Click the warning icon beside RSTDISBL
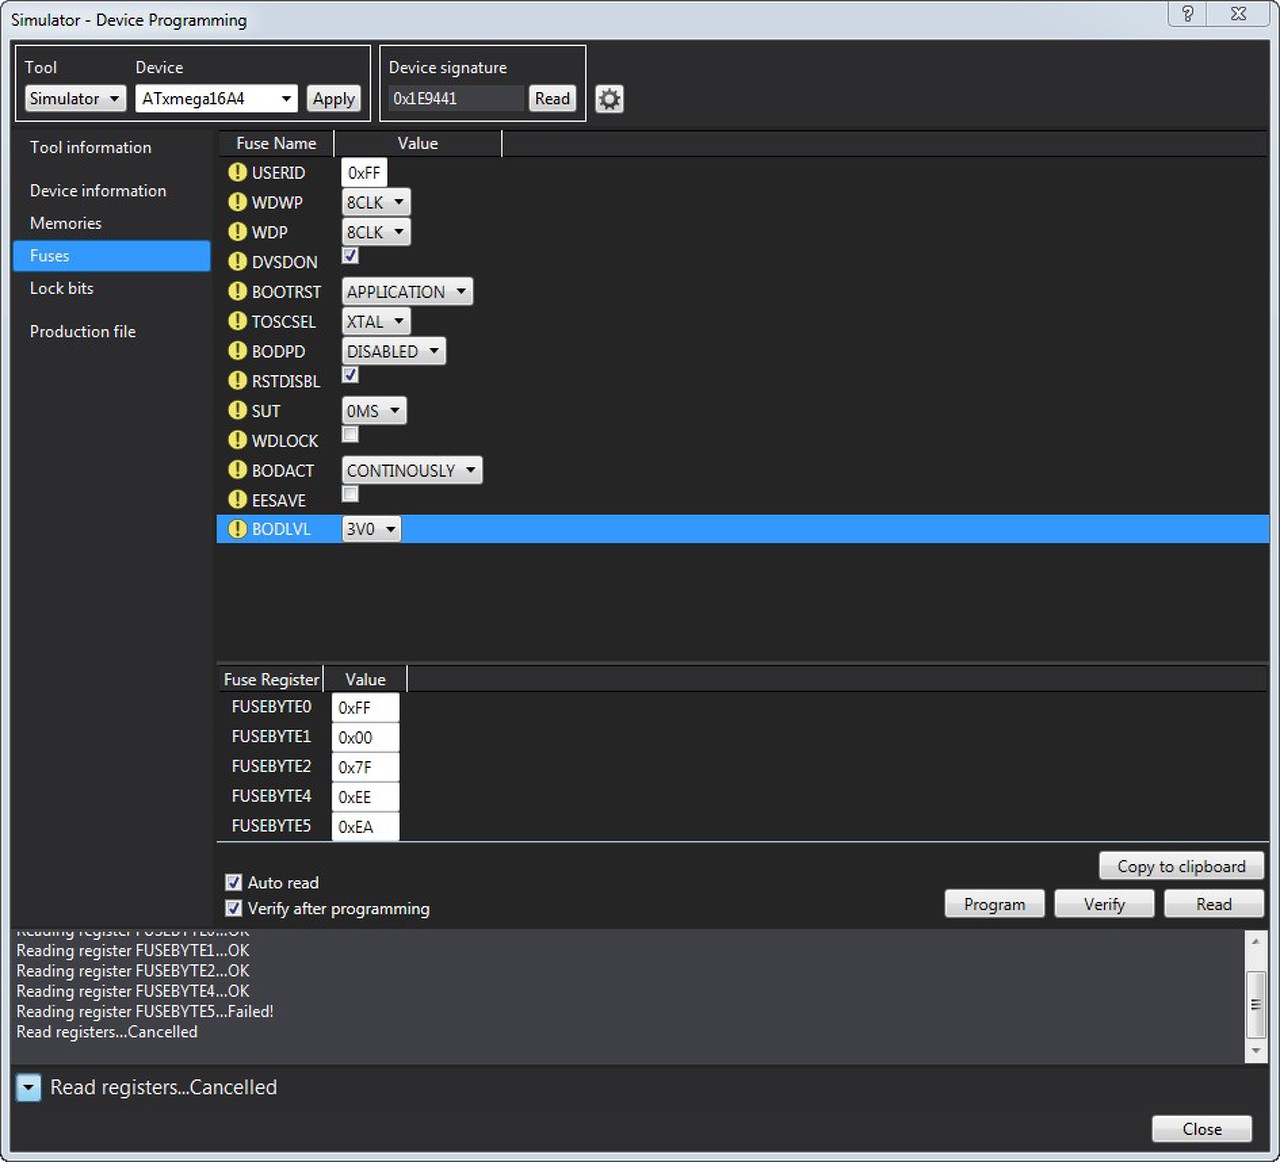 coord(237,380)
